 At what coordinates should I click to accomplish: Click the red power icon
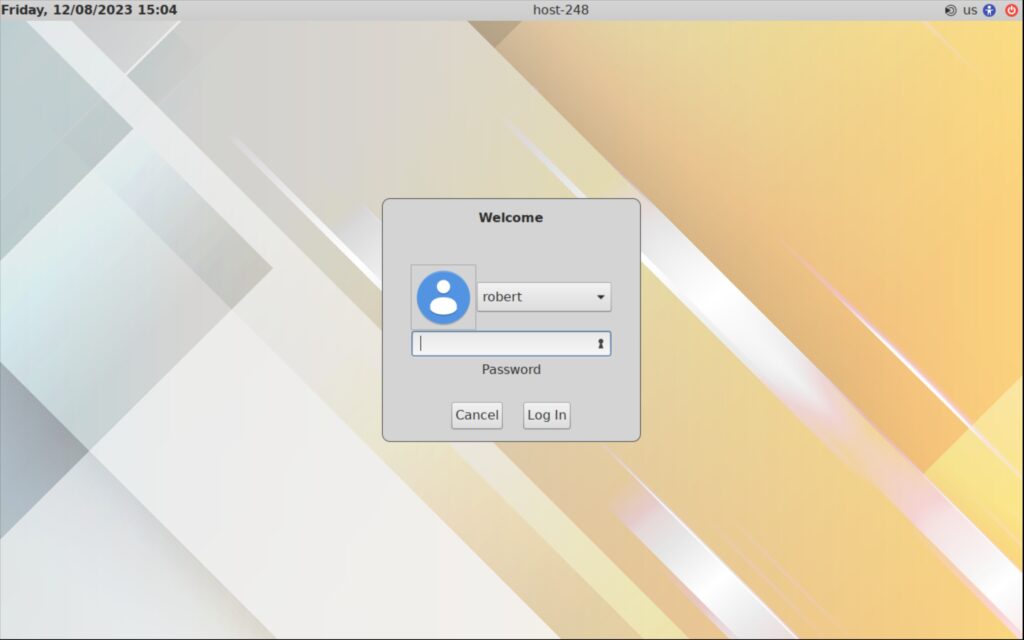point(1011,10)
